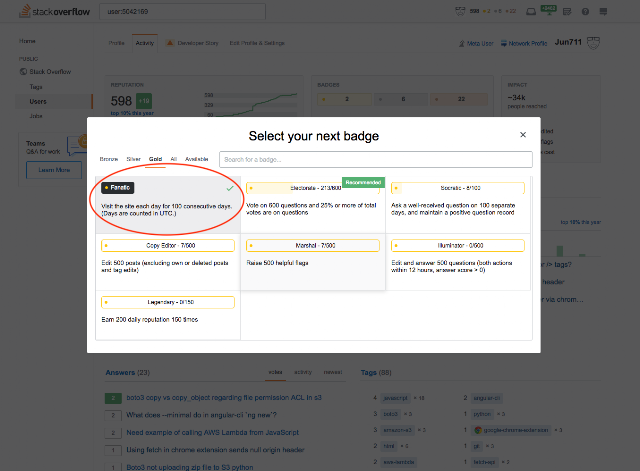Open the Answers (23) heading link
This screenshot has height=471, width=640.
(128, 373)
